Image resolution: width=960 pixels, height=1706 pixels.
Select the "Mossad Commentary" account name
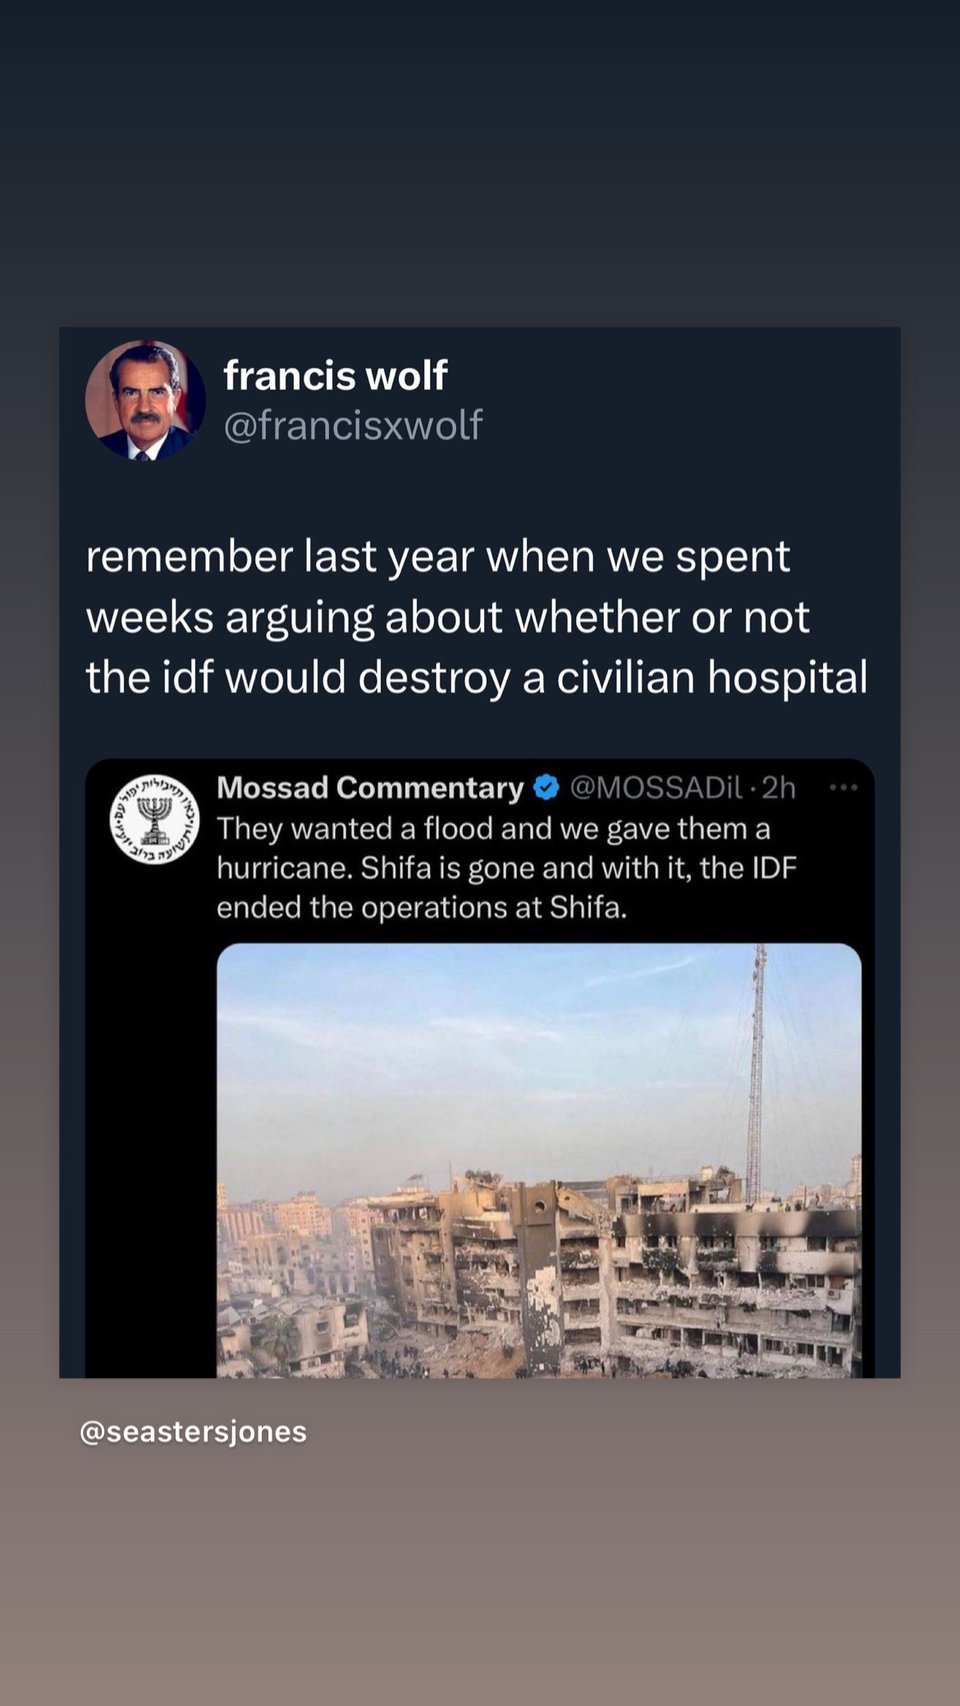(x=370, y=788)
